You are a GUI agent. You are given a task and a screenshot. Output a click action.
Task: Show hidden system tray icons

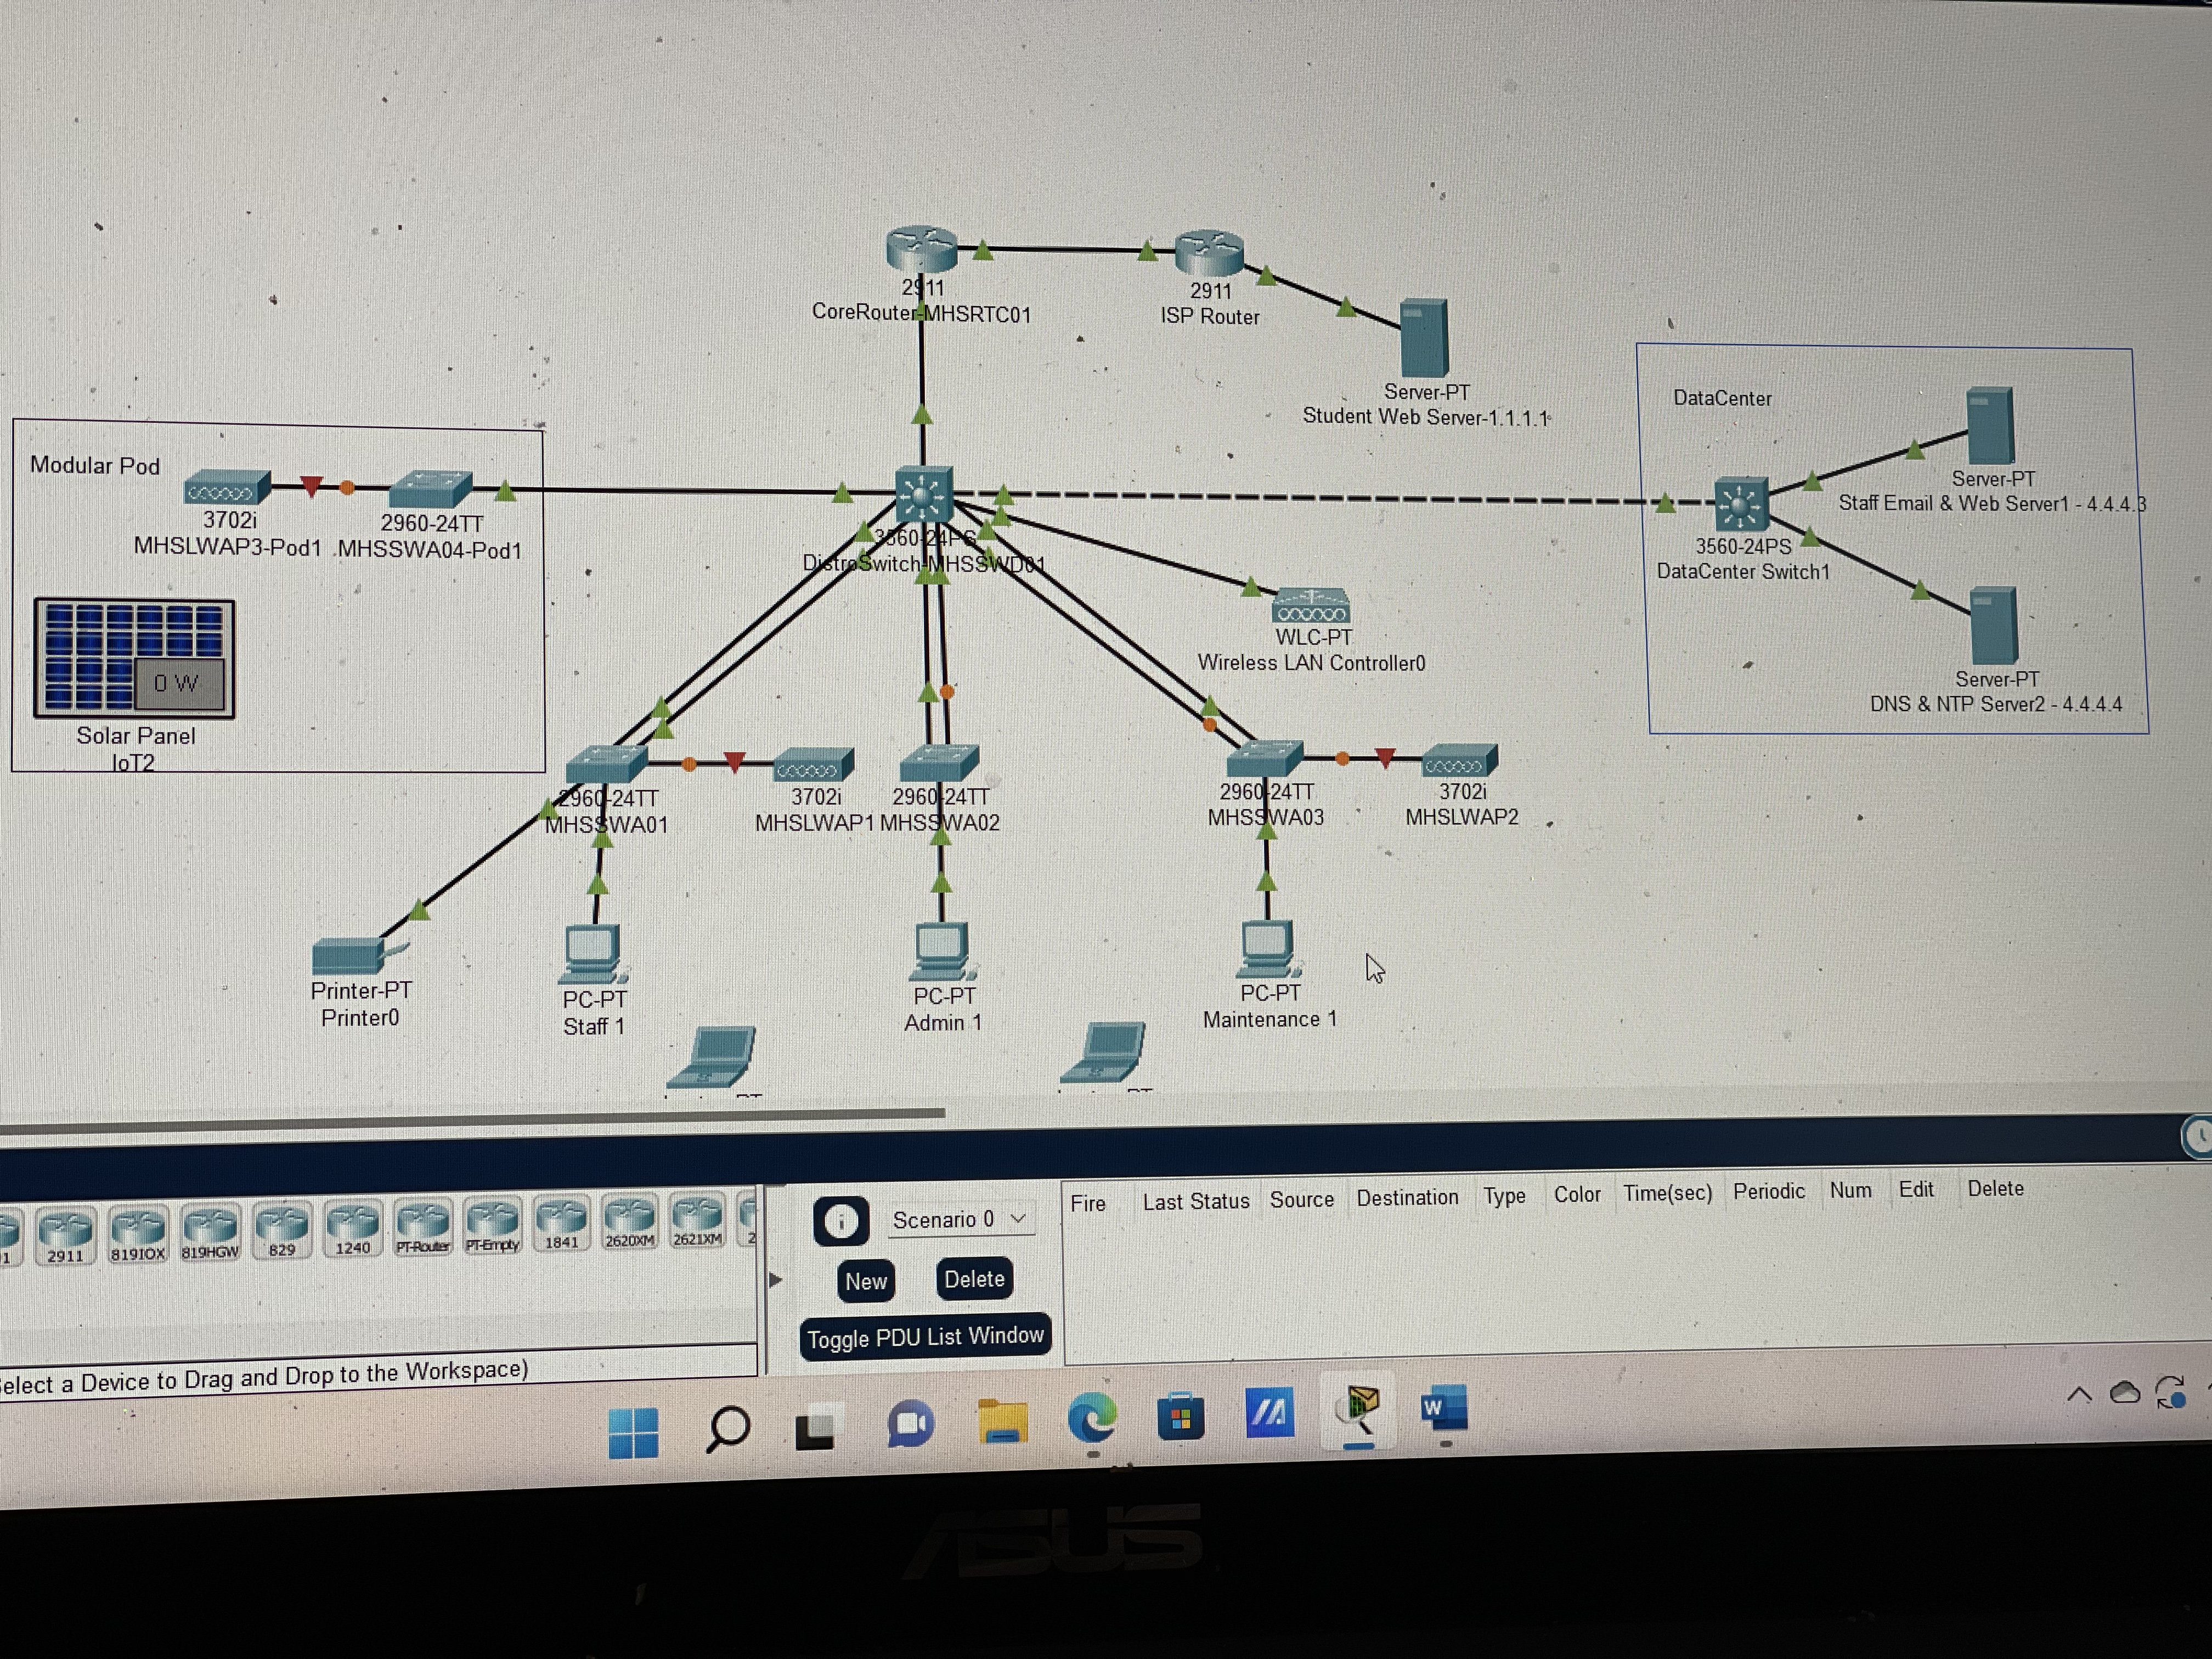pos(2079,1394)
